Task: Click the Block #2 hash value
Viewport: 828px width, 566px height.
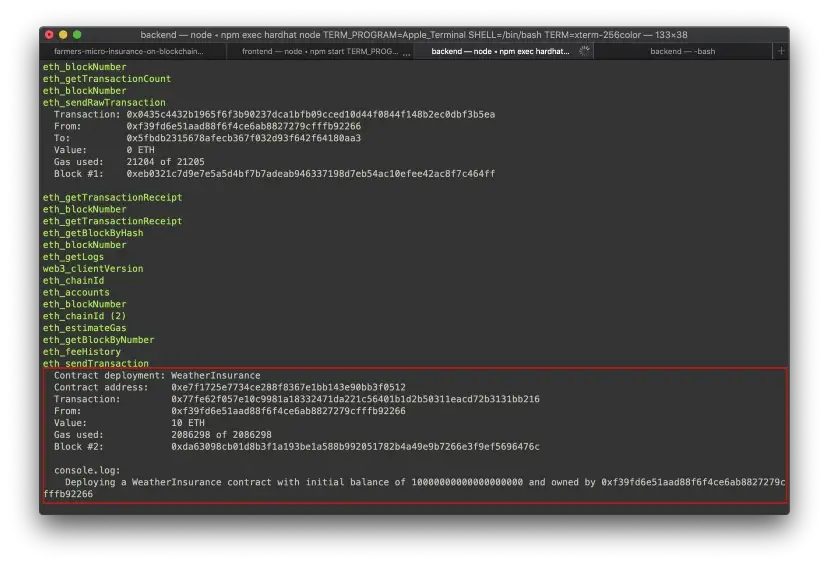Action: point(355,446)
